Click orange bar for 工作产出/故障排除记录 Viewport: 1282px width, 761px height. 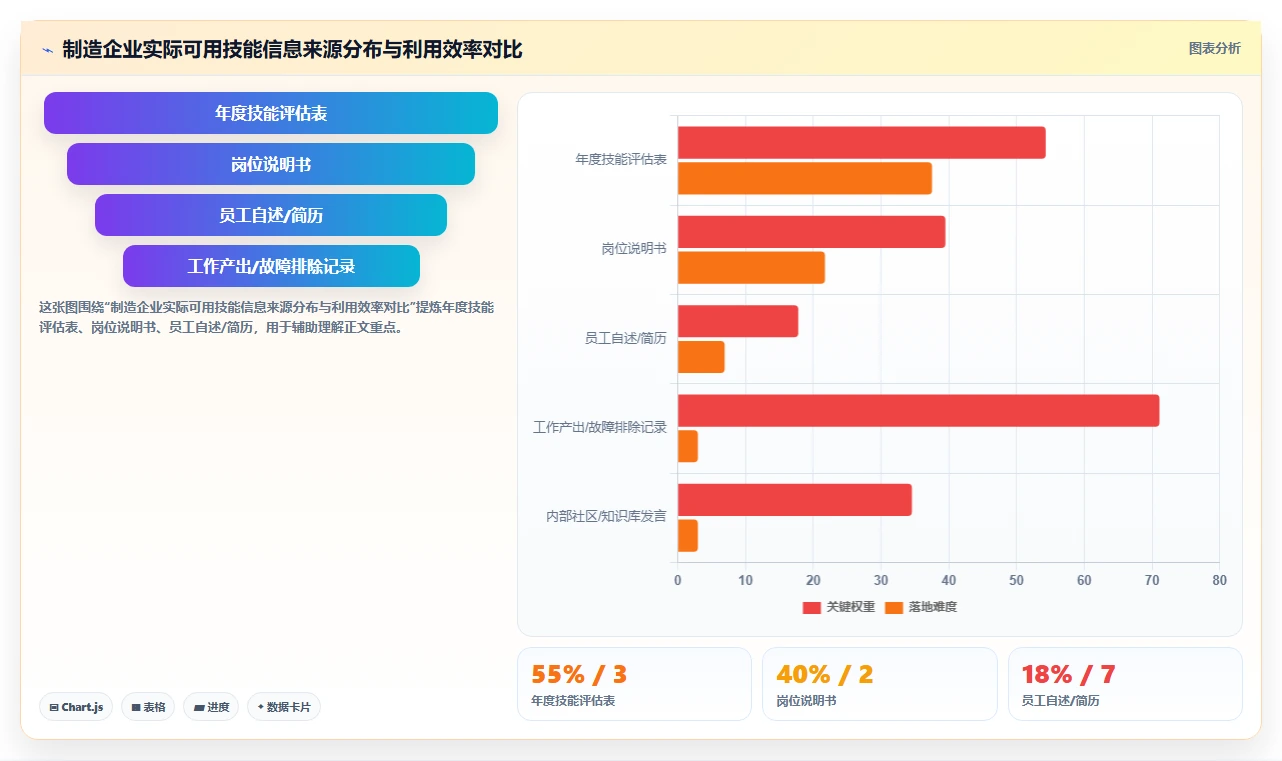[x=688, y=447]
